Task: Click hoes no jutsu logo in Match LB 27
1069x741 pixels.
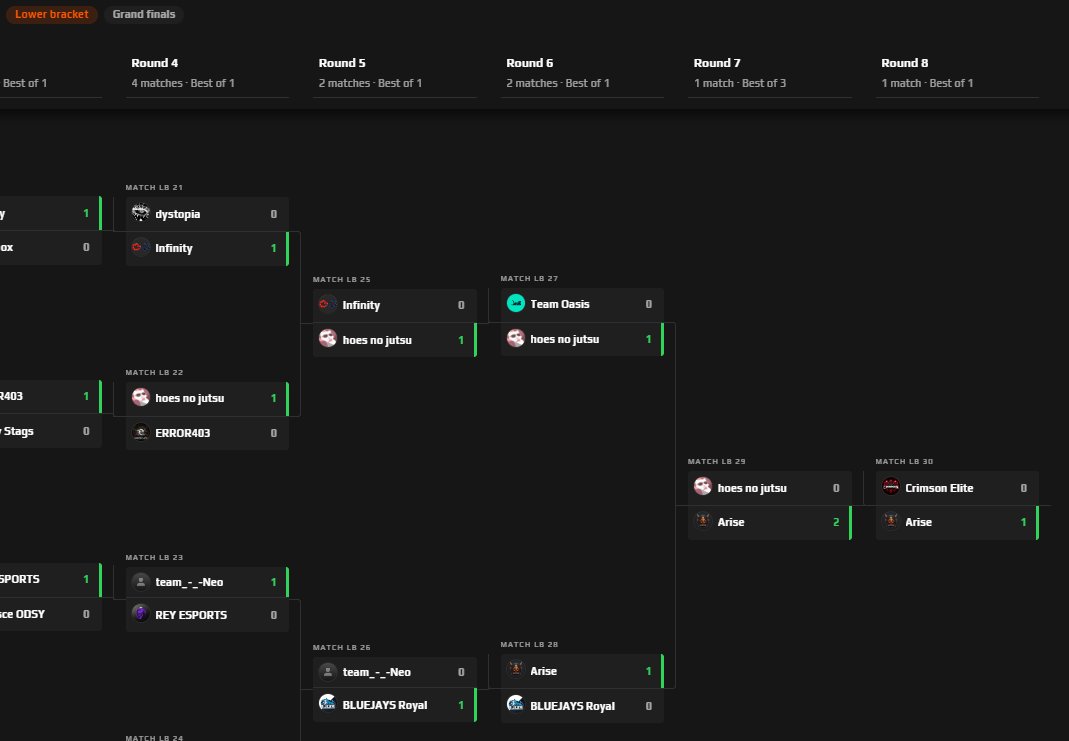Action: (516, 338)
